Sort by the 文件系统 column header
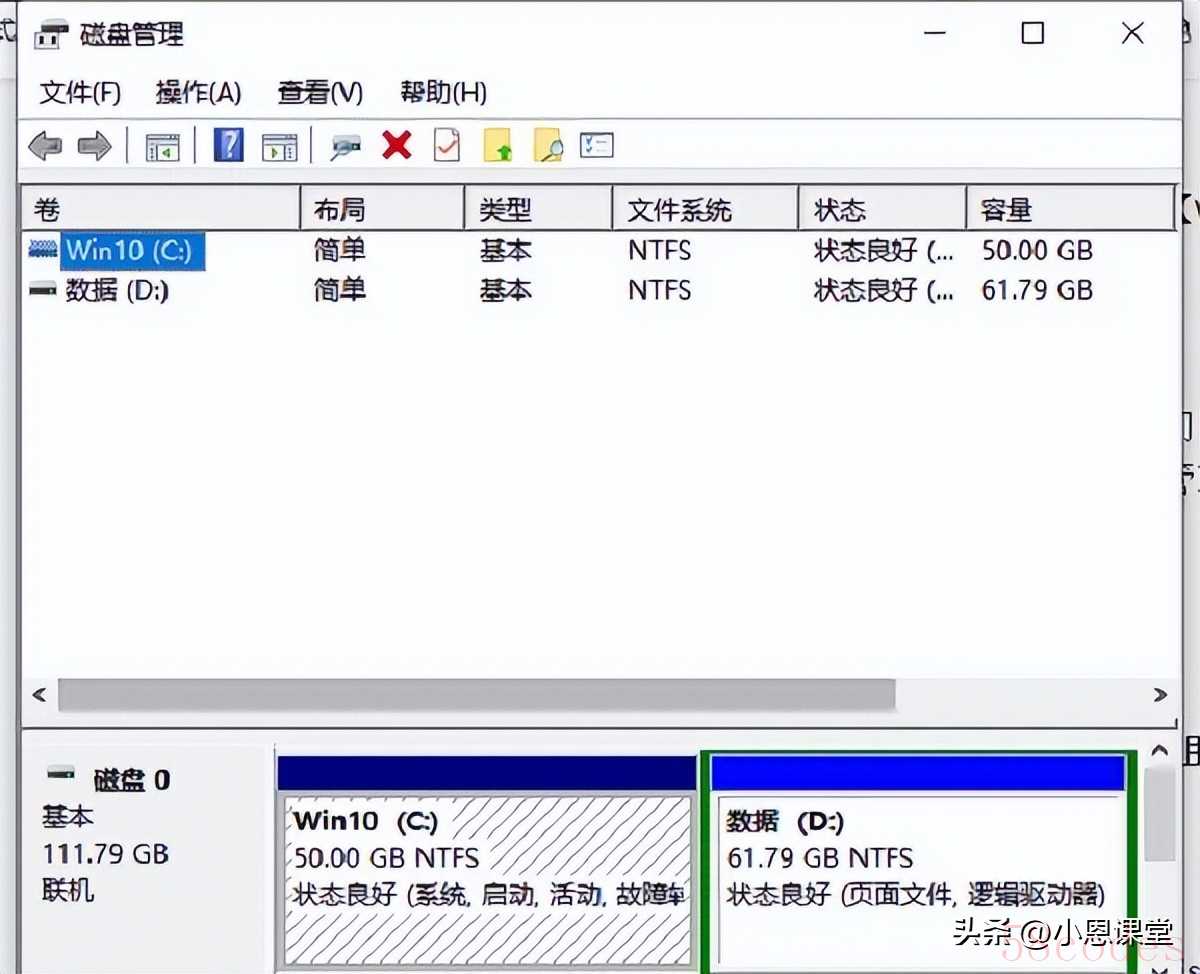Image resolution: width=1200 pixels, height=974 pixels. pos(705,209)
